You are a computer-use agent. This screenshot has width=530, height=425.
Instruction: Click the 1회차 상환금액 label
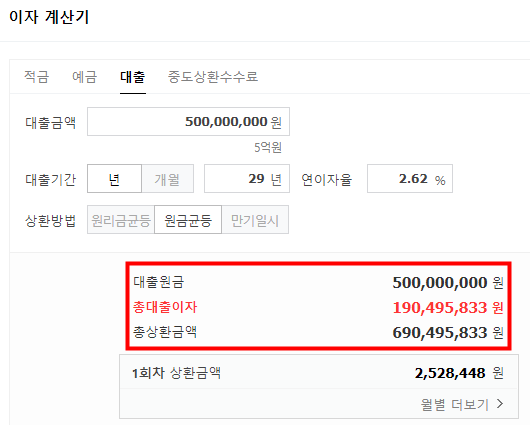(x=176, y=373)
